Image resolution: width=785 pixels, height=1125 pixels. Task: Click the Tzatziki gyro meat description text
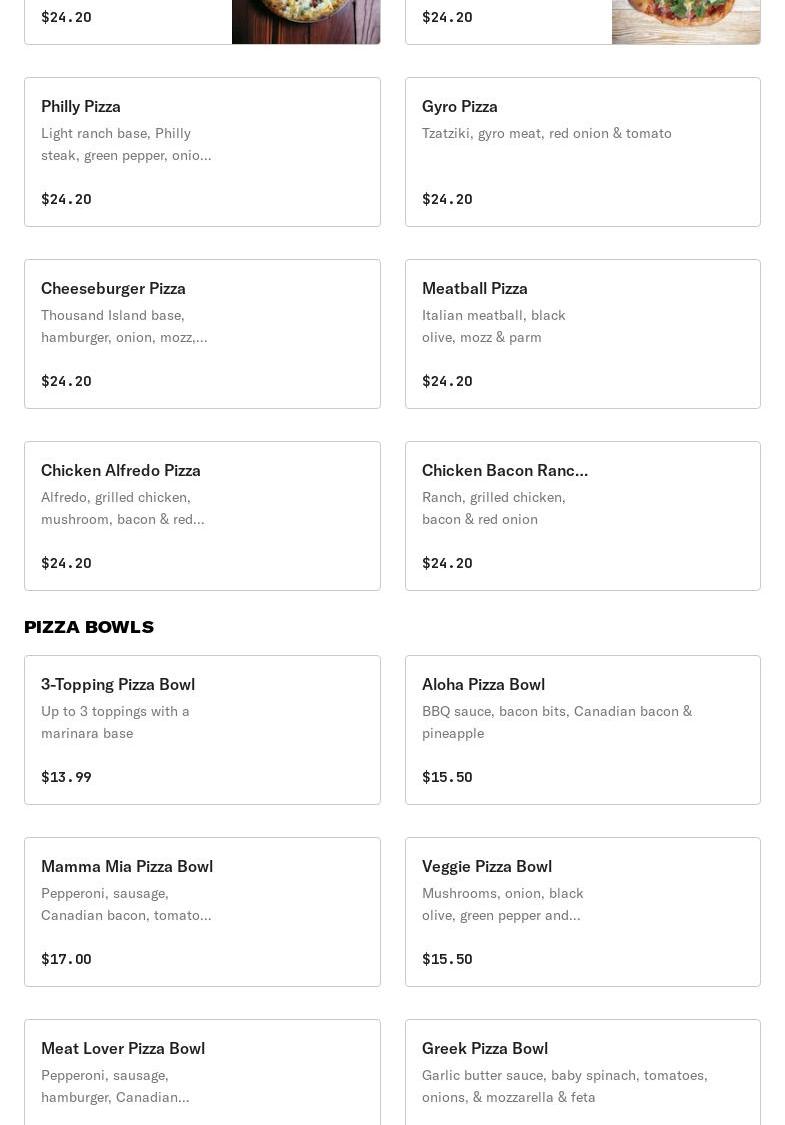tap(546, 133)
